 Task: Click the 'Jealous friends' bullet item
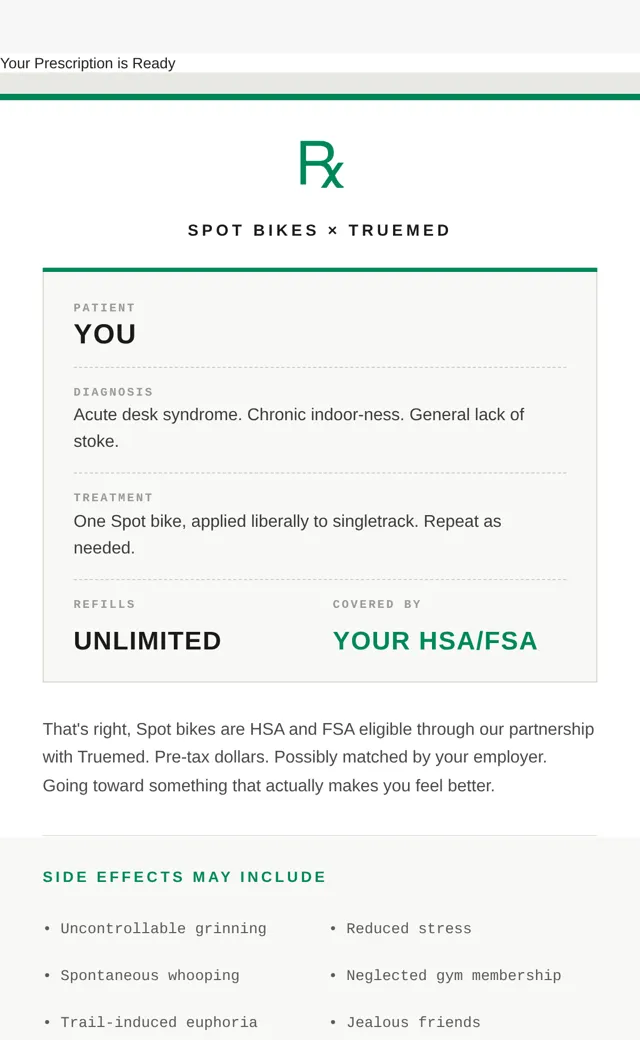(x=413, y=1022)
